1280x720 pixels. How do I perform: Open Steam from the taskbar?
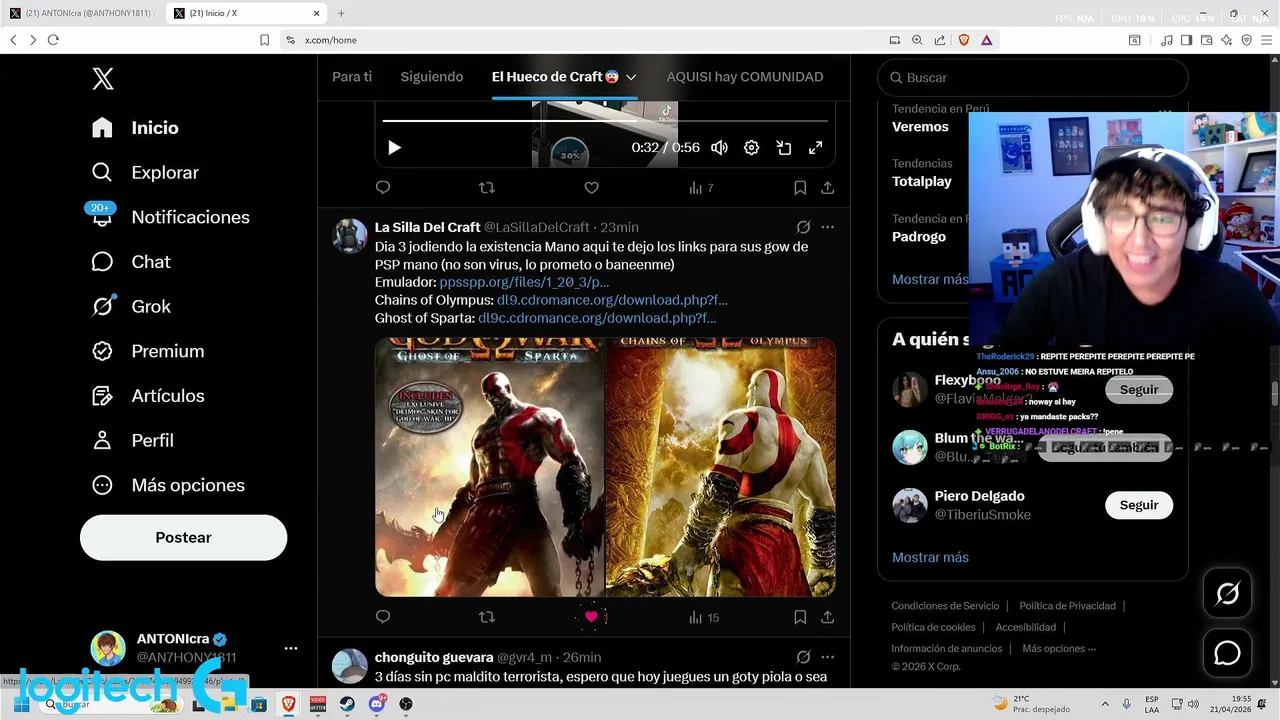[x=347, y=704]
